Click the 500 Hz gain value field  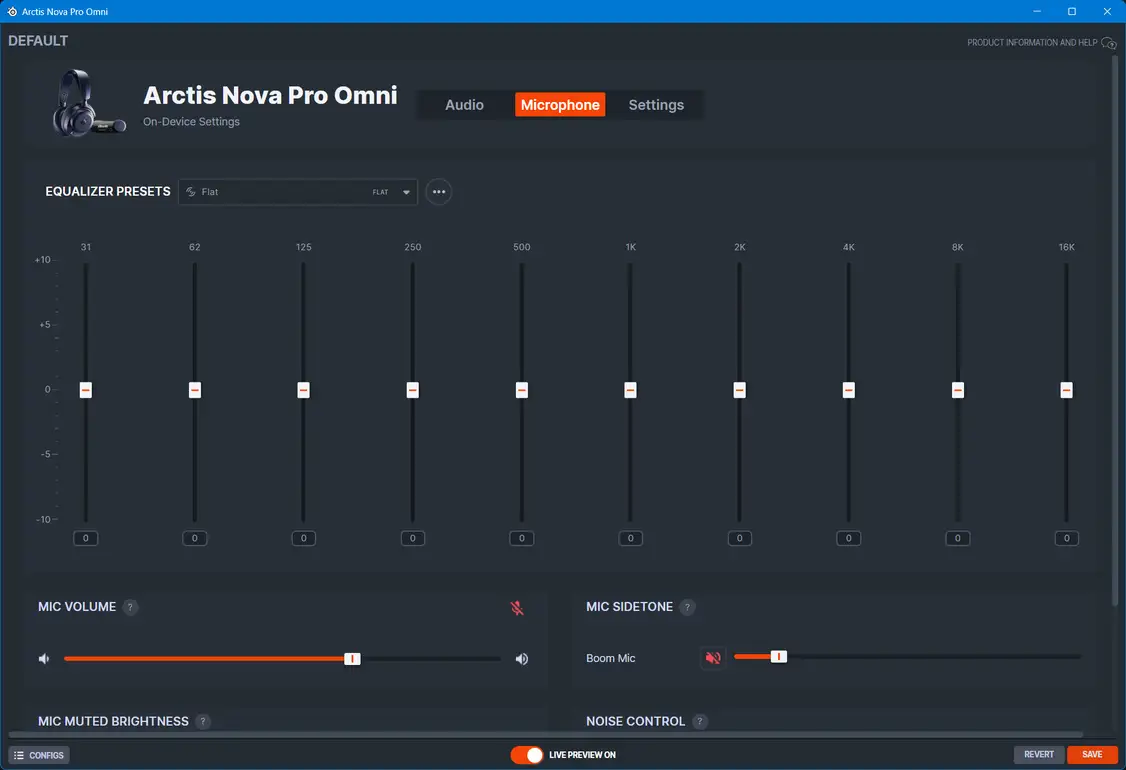click(522, 538)
